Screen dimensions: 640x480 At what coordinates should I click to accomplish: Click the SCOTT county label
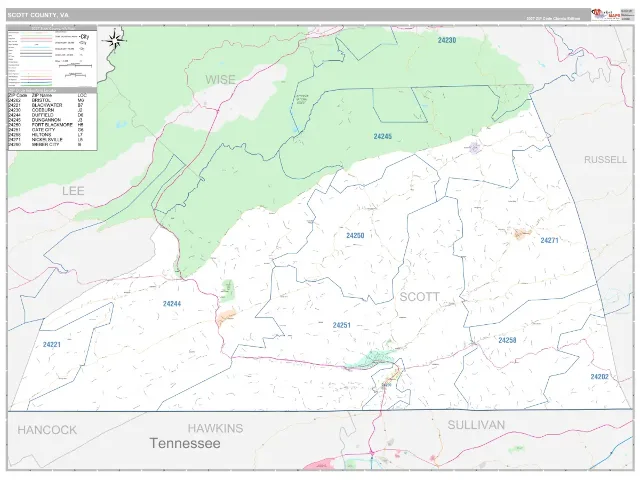tap(419, 297)
